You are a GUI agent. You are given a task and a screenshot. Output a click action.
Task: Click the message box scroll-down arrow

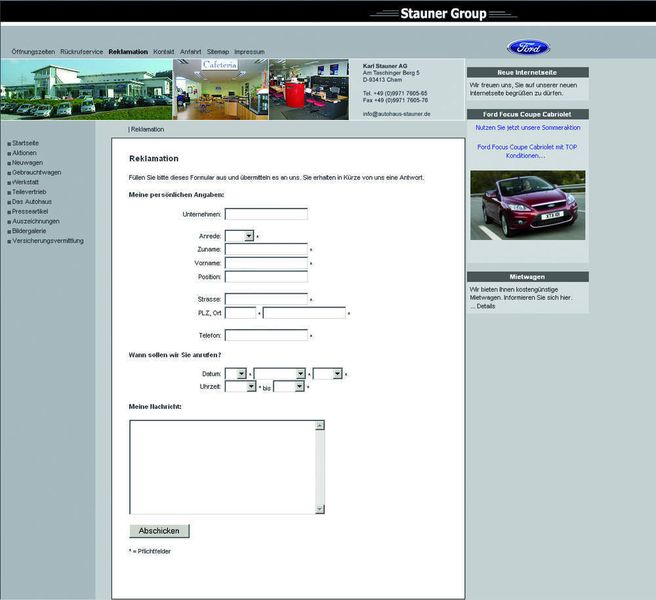[x=320, y=510]
